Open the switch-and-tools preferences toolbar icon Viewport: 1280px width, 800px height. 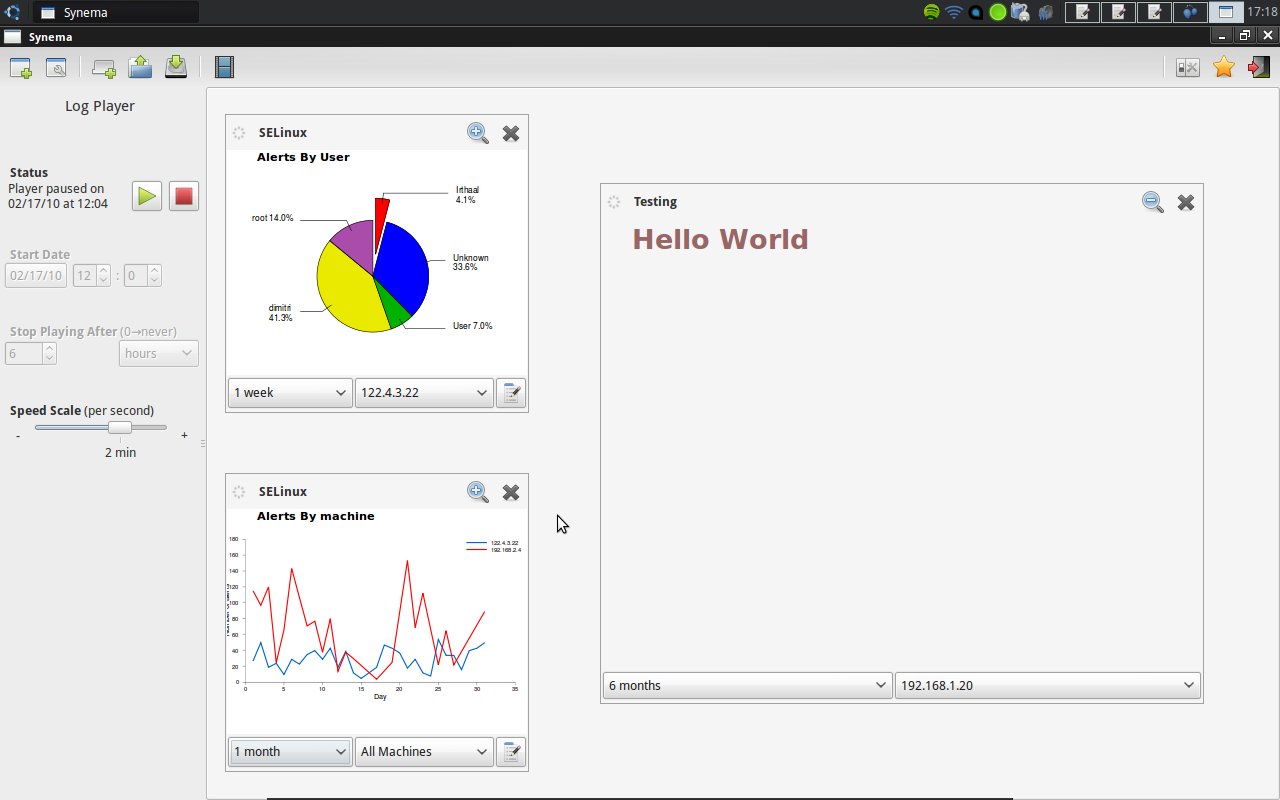[x=1188, y=68]
